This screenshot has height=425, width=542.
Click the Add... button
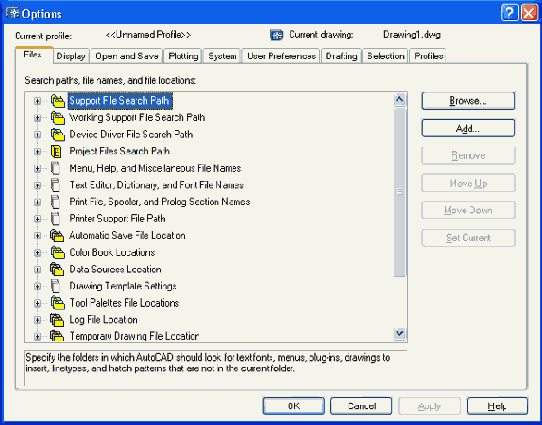click(468, 128)
